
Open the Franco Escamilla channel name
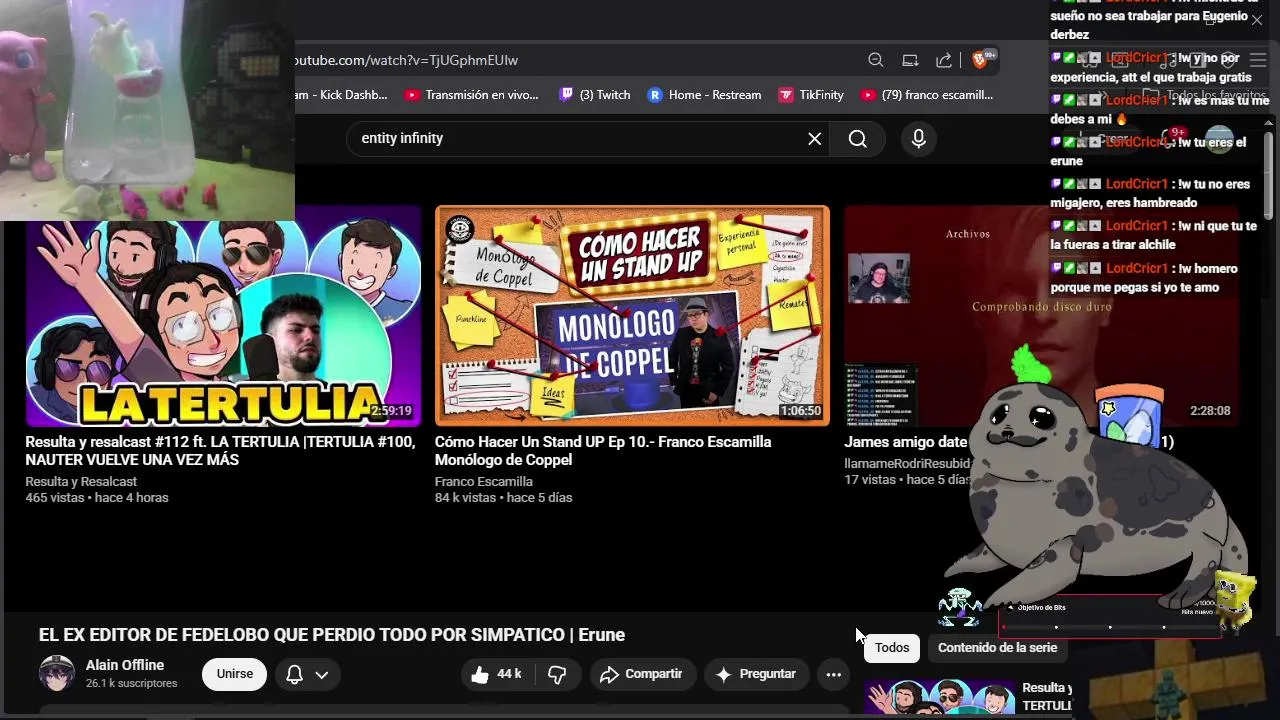point(483,482)
